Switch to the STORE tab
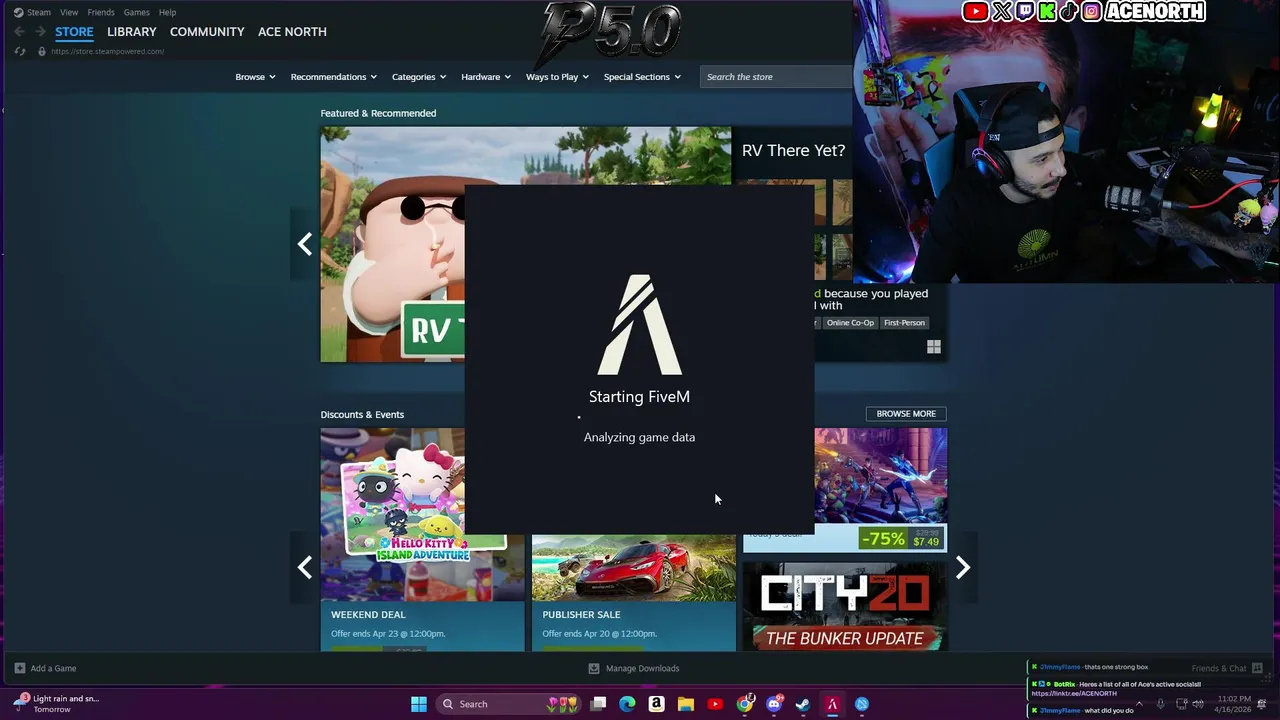Viewport: 1280px width, 720px height. [74, 32]
